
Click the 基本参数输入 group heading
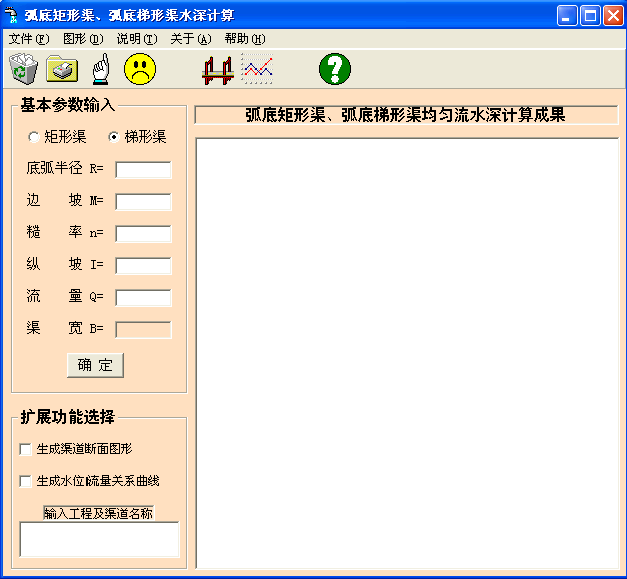(68, 105)
